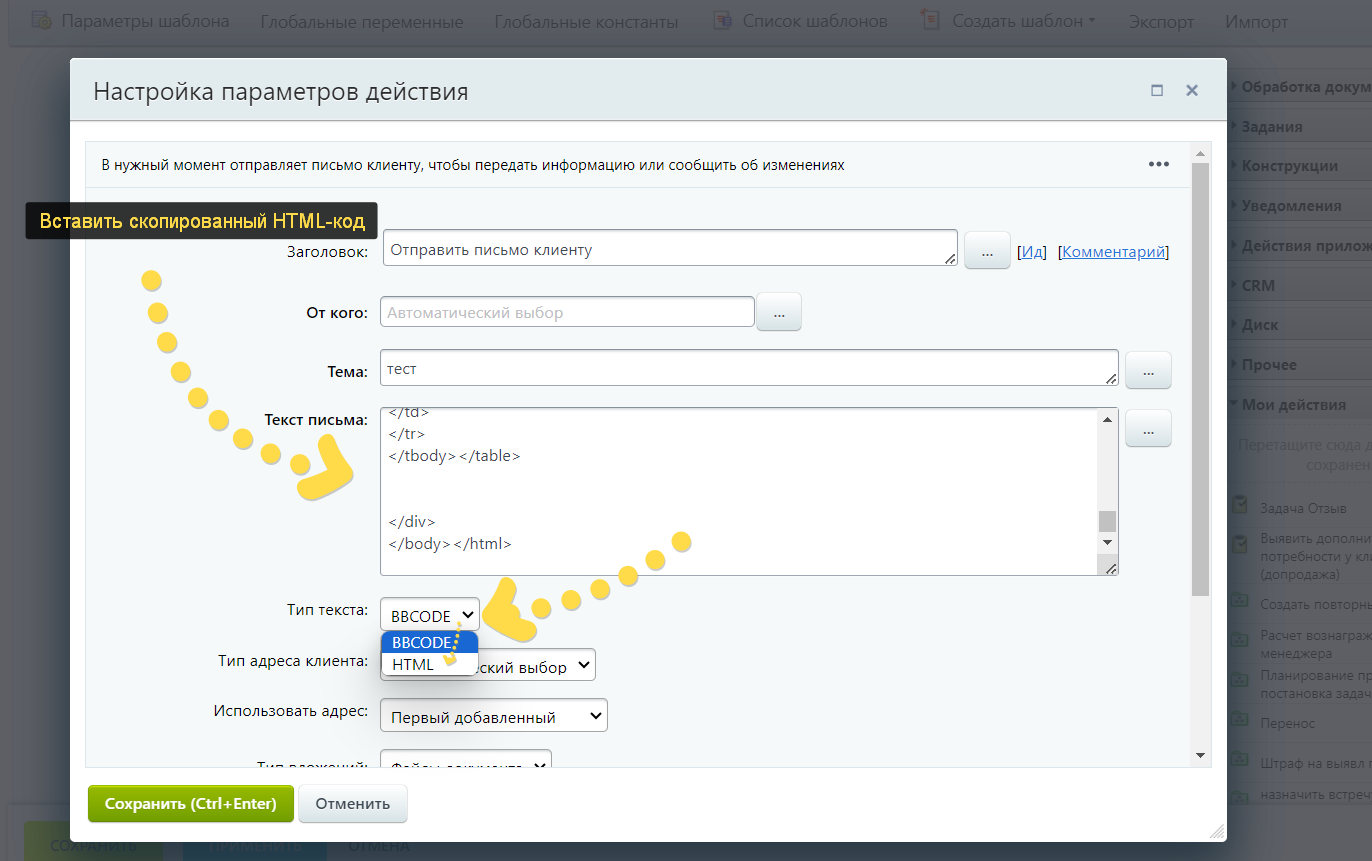Click the green Сохранить (Ctrl+Enter) button
The width and height of the screenshot is (1372, 861).
191,804
